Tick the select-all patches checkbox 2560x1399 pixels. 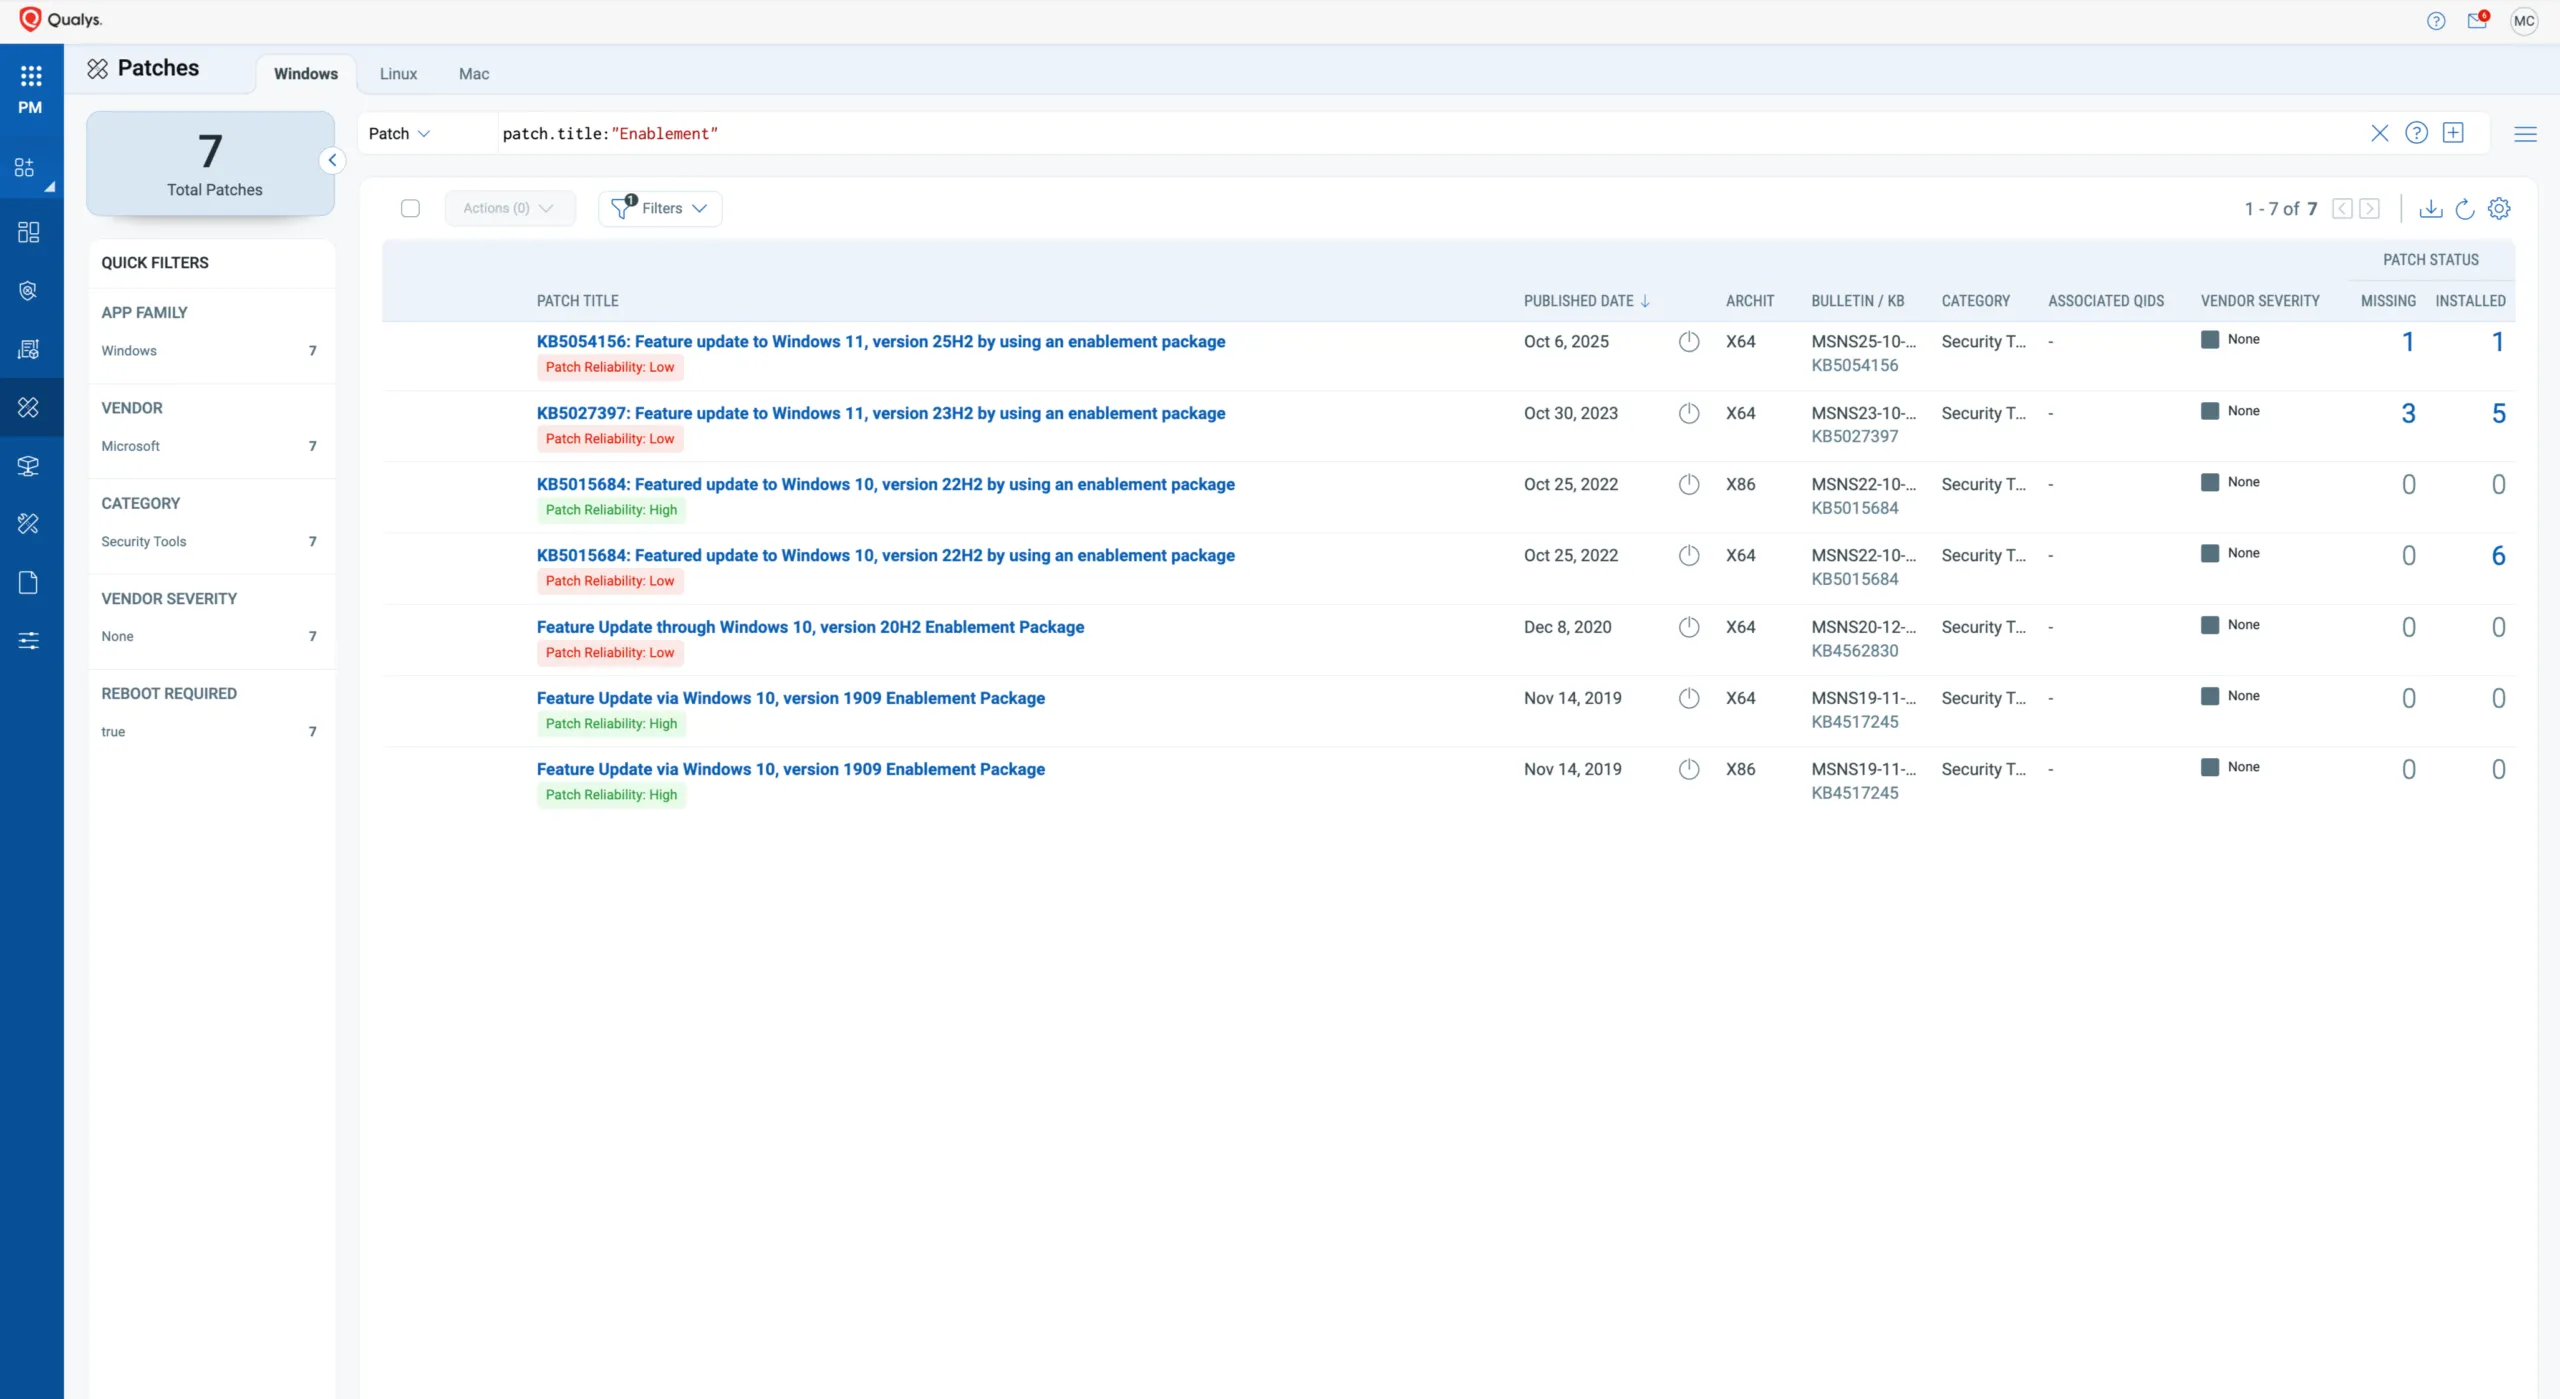(x=410, y=208)
